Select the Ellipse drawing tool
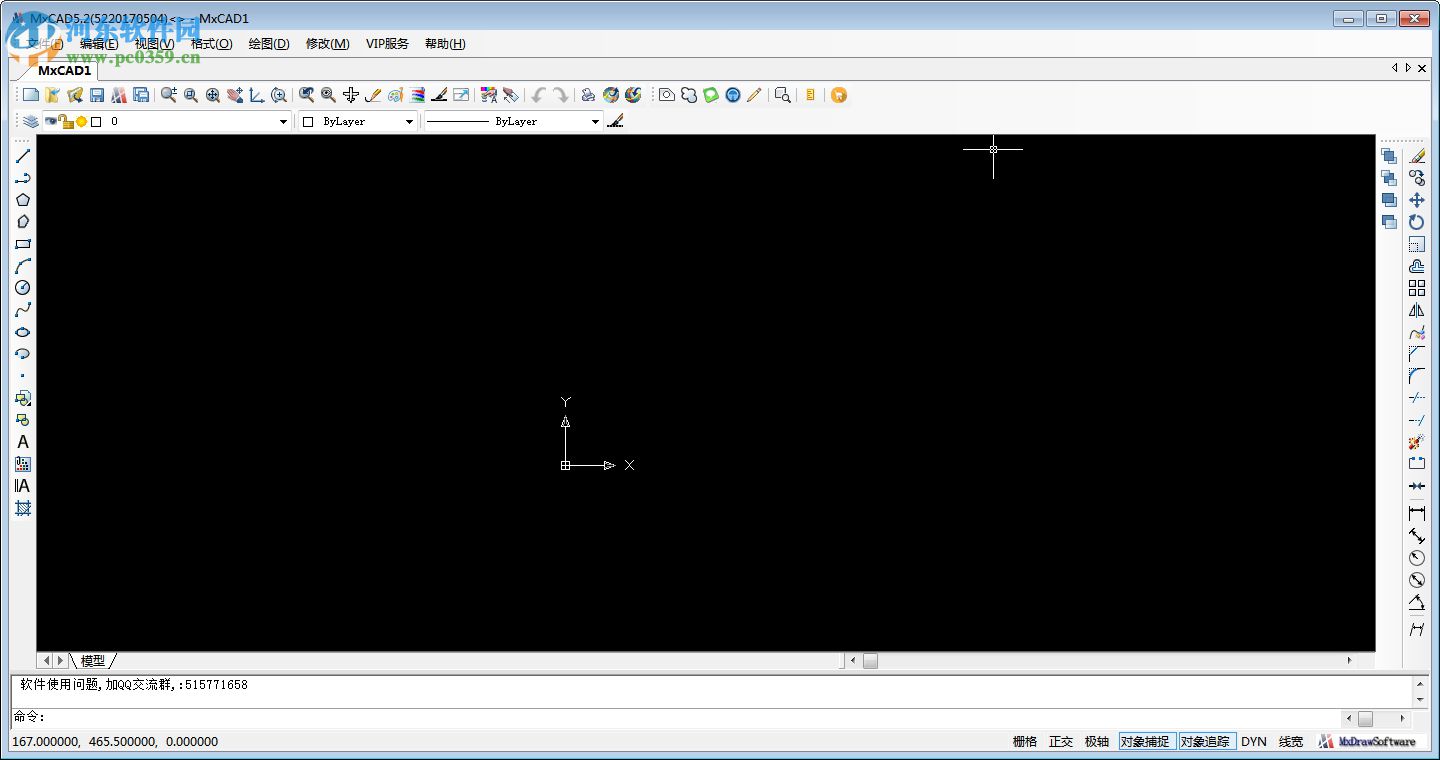This screenshot has height=760, width=1440. [x=22, y=332]
